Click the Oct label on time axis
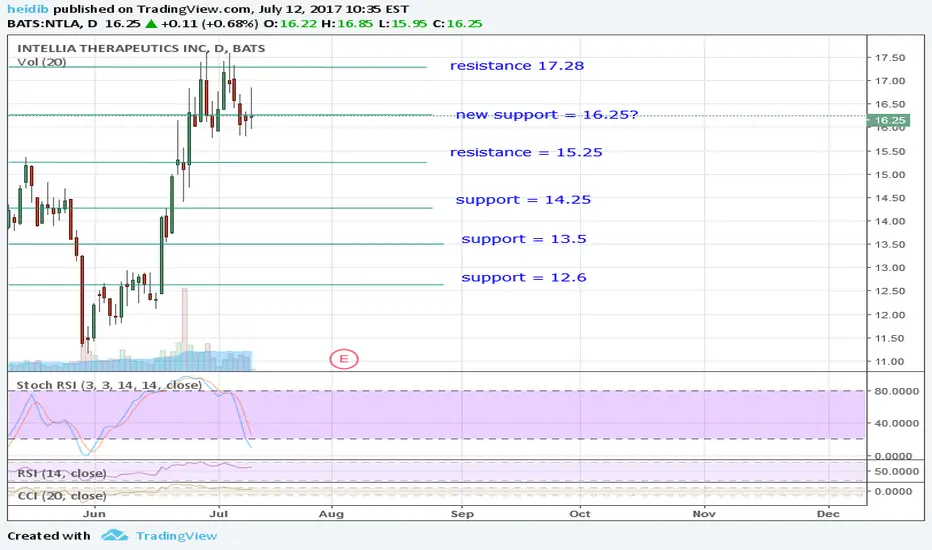The image size is (932, 550). [580, 514]
